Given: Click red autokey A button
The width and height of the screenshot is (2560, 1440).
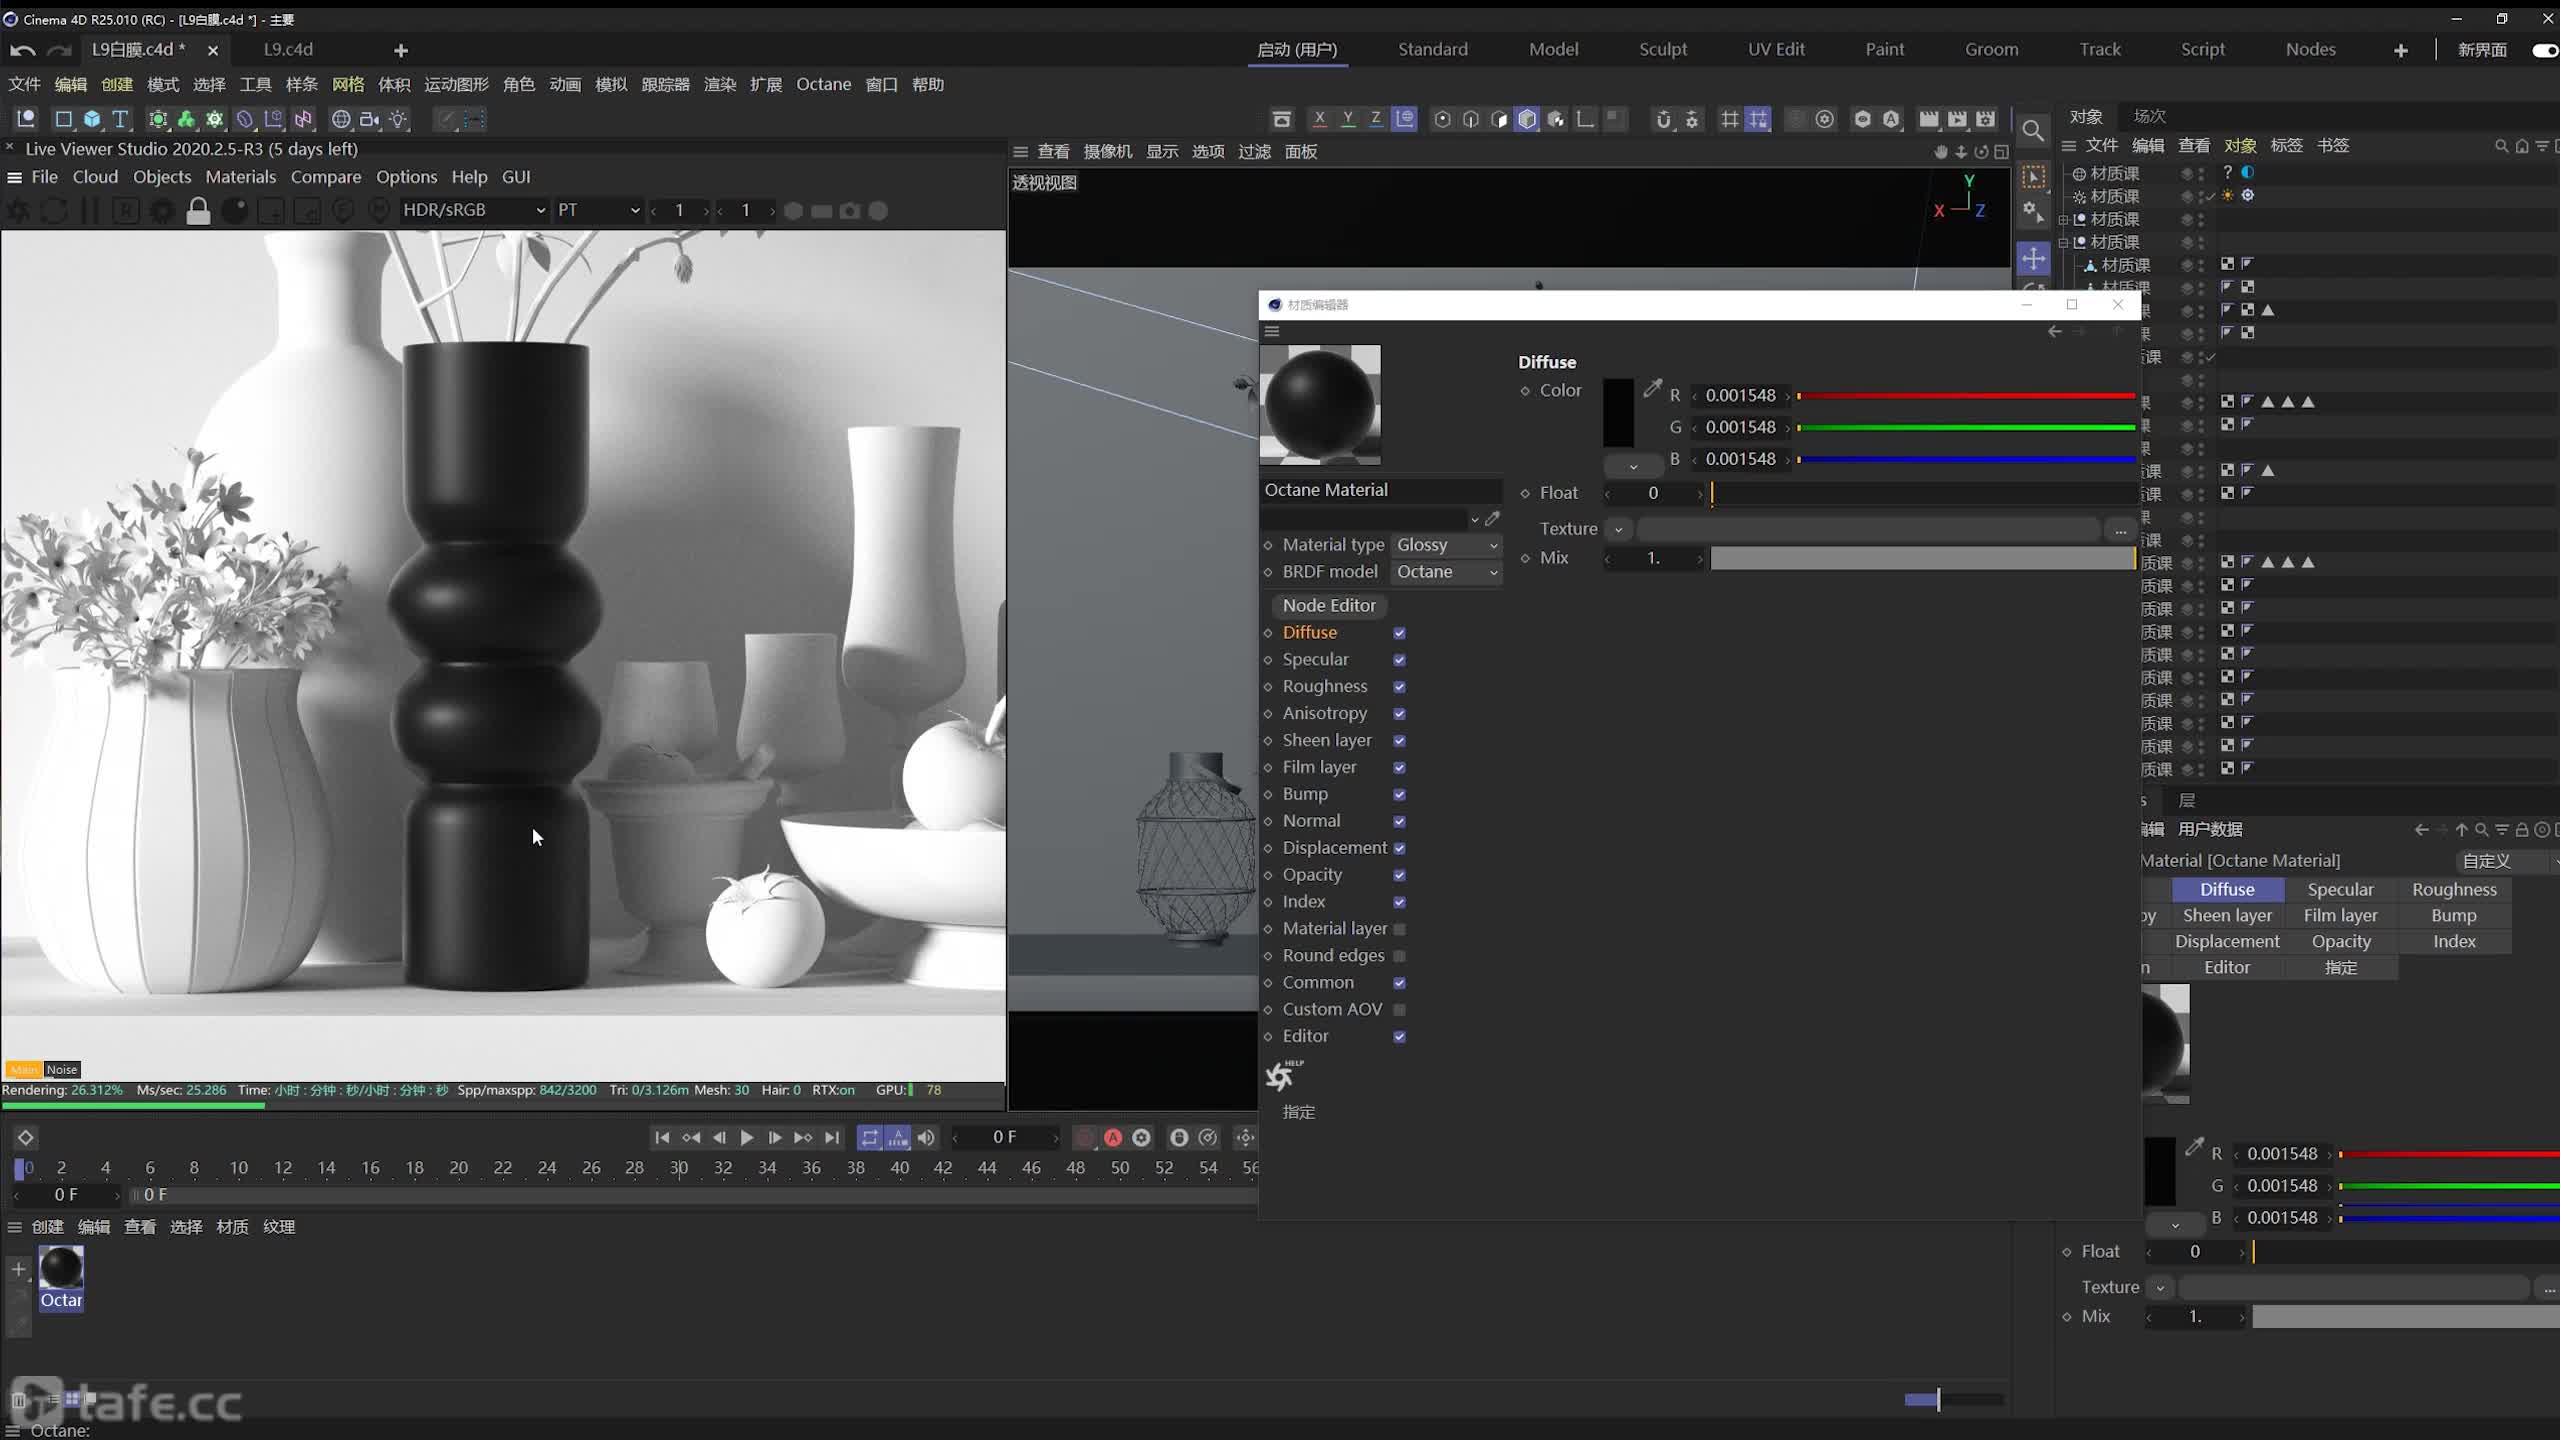Looking at the screenshot, I should 1113,1138.
